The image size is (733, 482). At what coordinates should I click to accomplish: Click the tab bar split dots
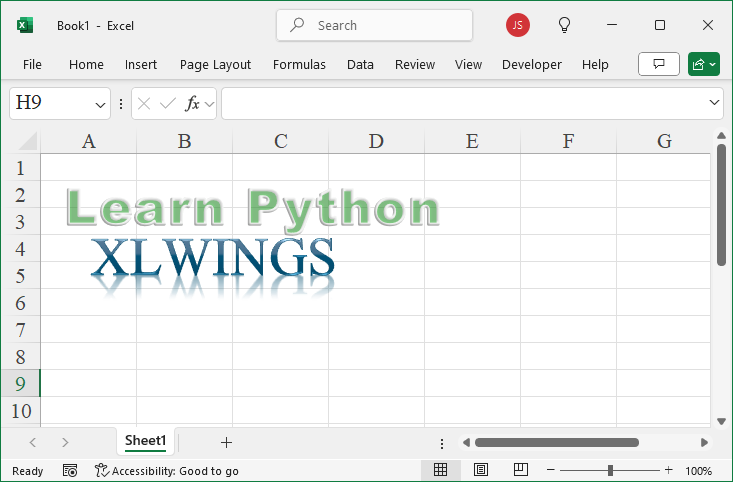[442, 443]
